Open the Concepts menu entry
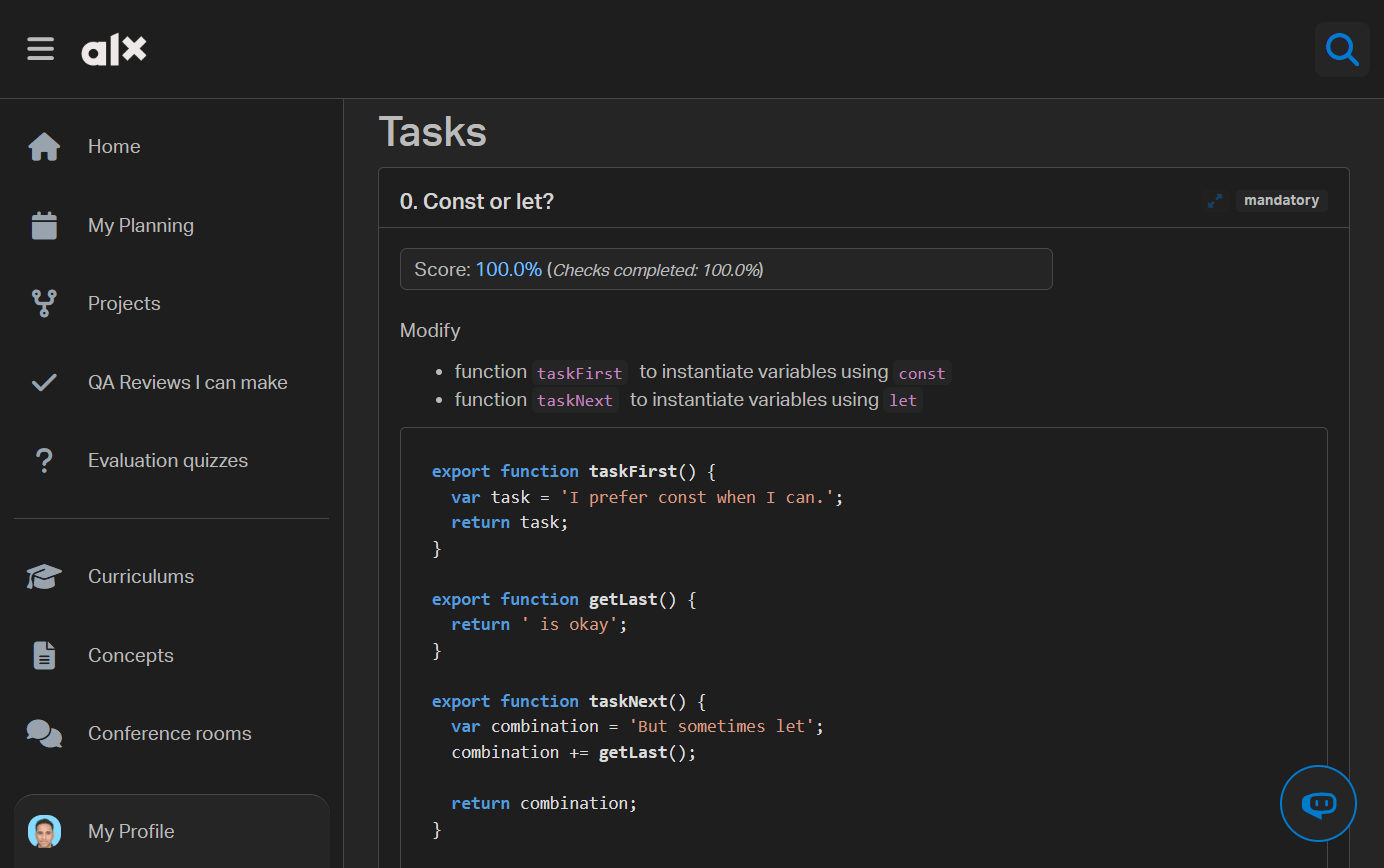 pyautogui.click(x=130, y=655)
